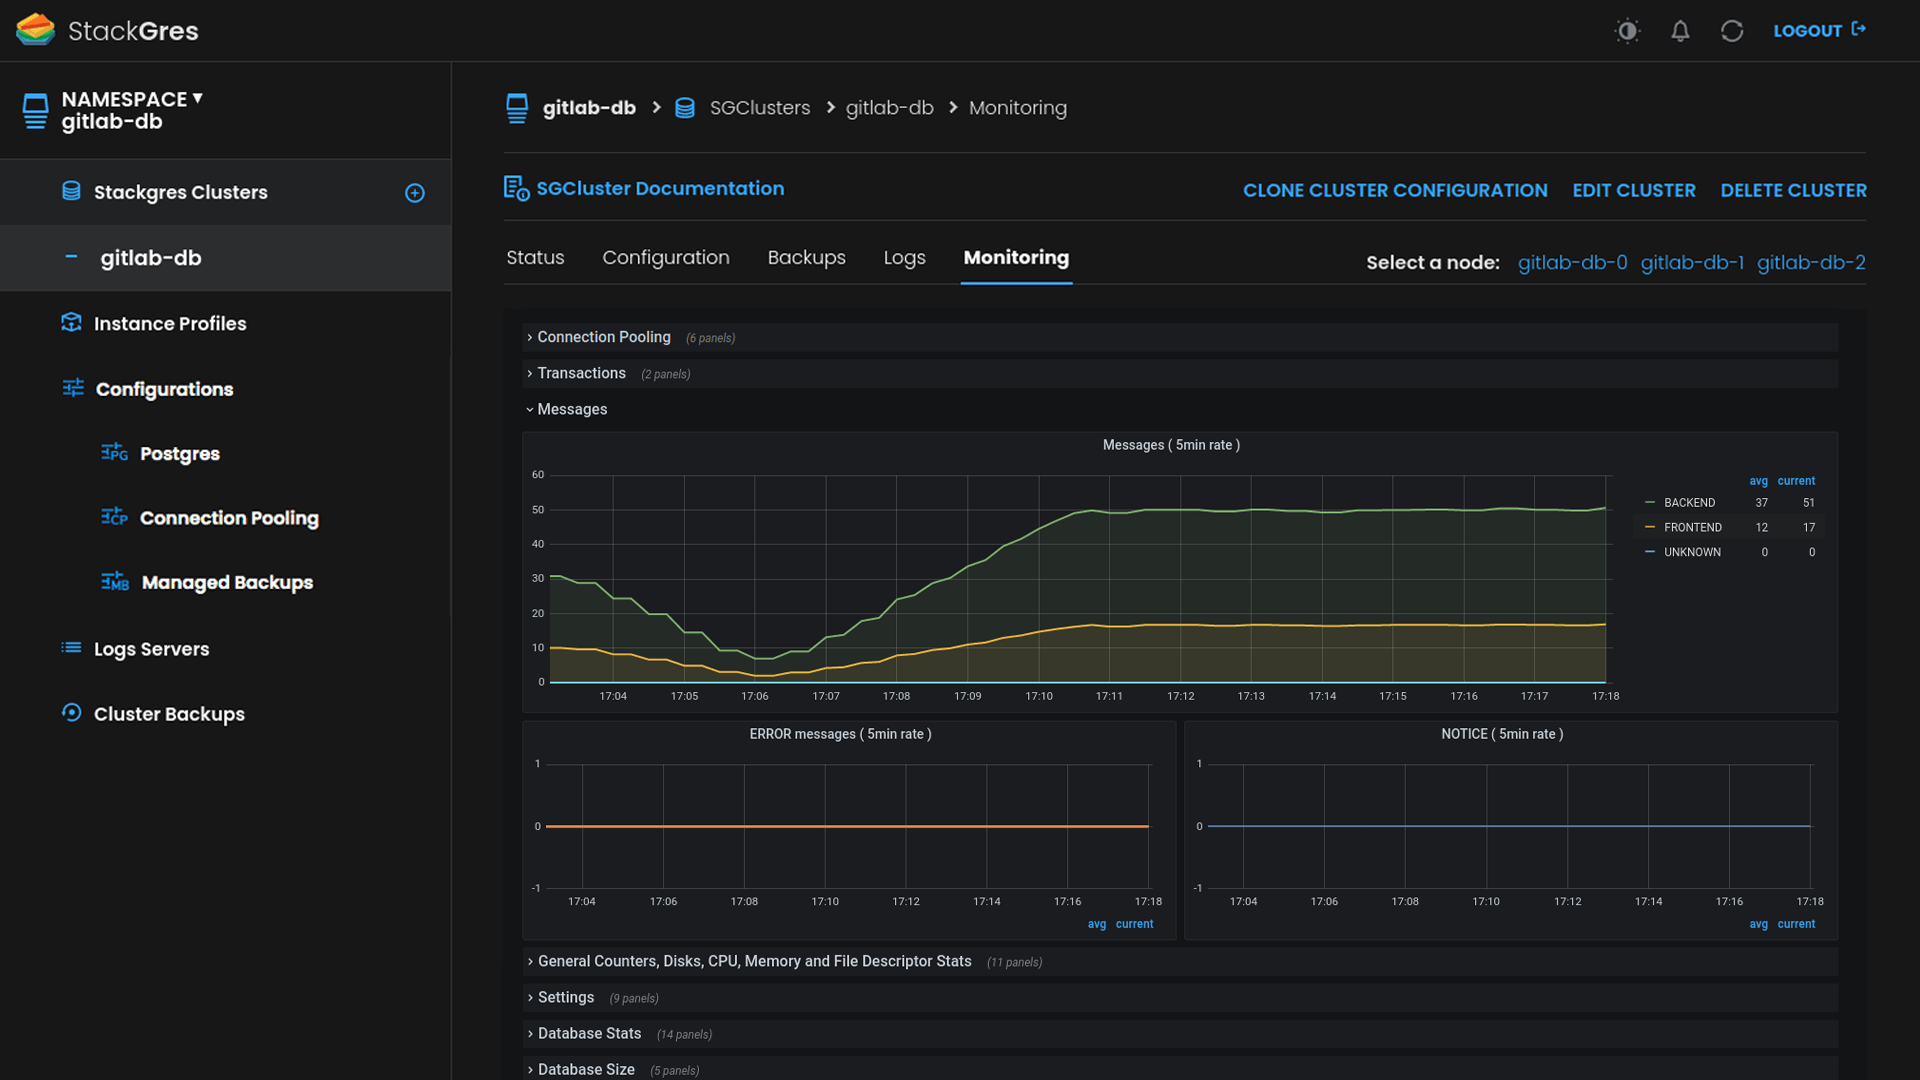
Task: Select node gitlab-db-0
Action: (x=1572, y=263)
